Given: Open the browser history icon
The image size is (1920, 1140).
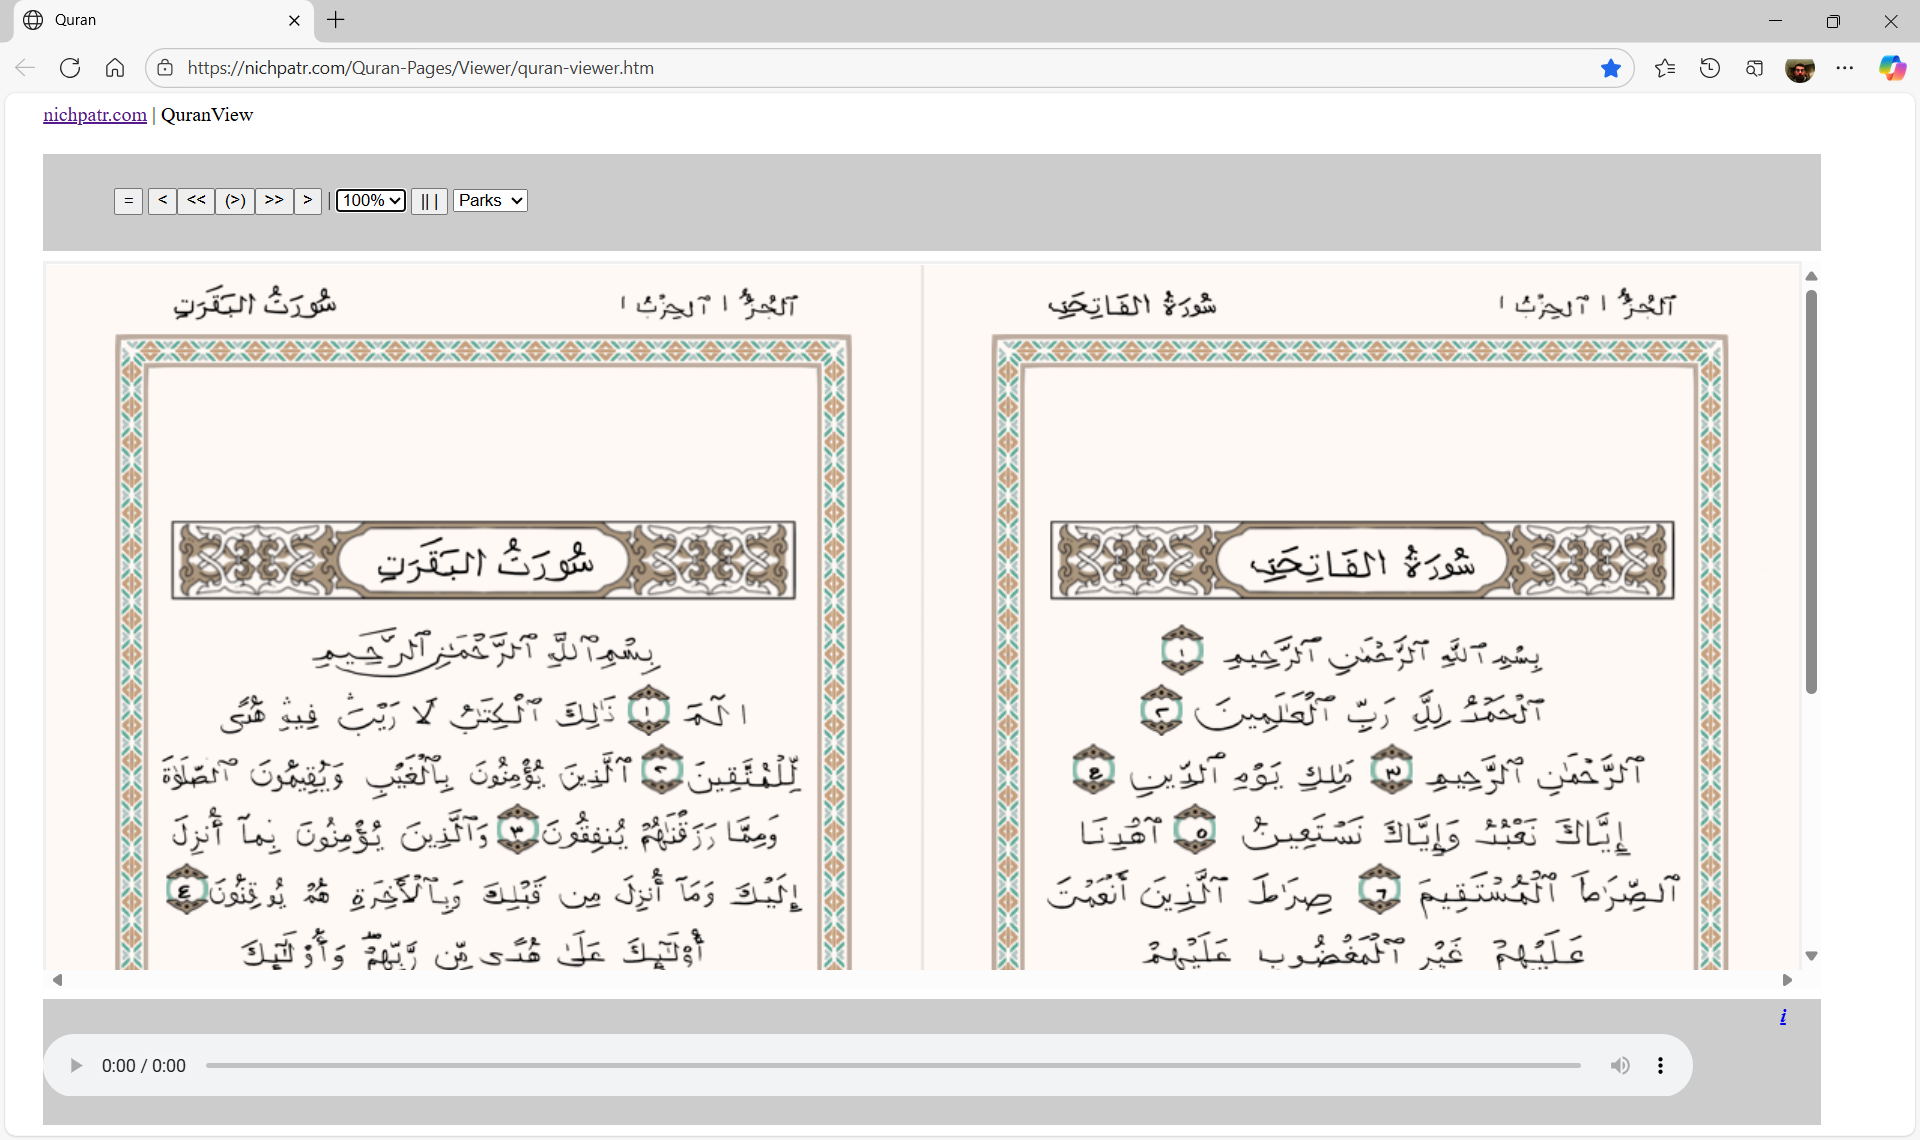Looking at the screenshot, I should pyautogui.click(x=1710, y=68).
